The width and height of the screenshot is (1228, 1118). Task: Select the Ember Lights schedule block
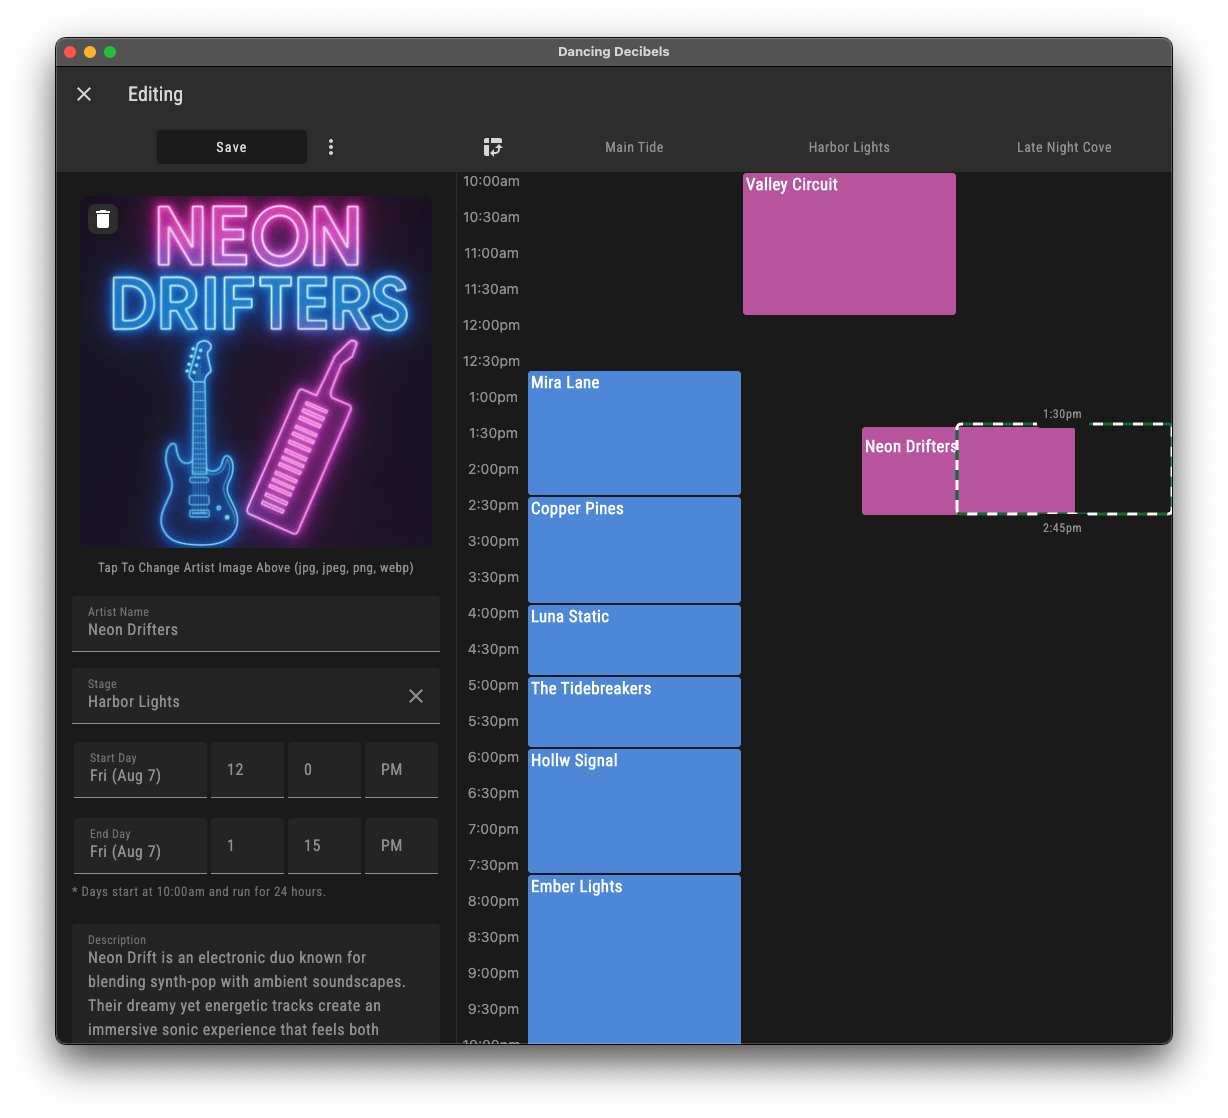click(634, 950)
